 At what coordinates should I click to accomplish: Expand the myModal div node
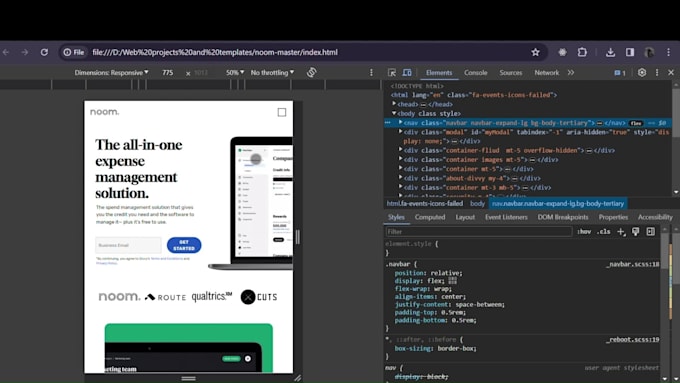(401, 132)
